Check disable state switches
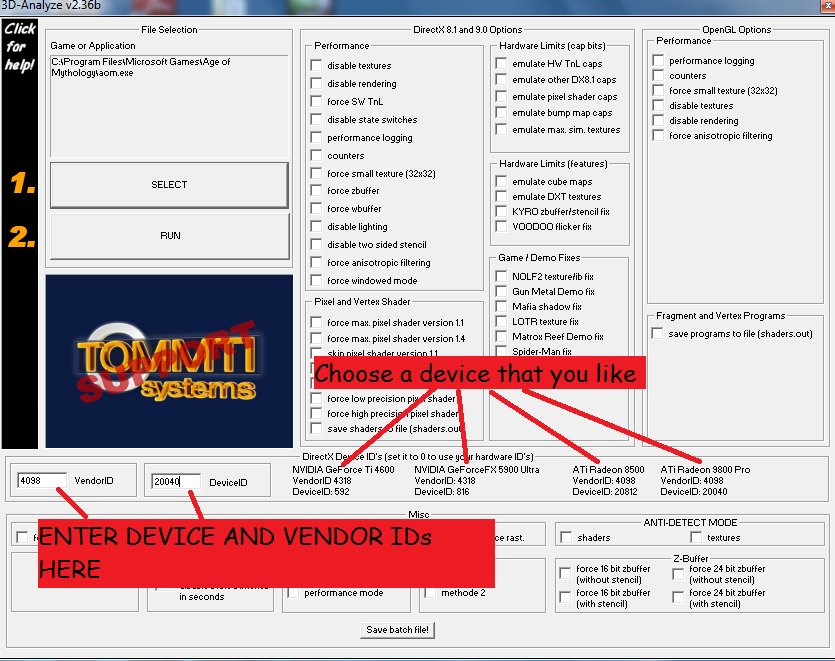This screenshot has height=661, width=835. (x=316, y=119)
